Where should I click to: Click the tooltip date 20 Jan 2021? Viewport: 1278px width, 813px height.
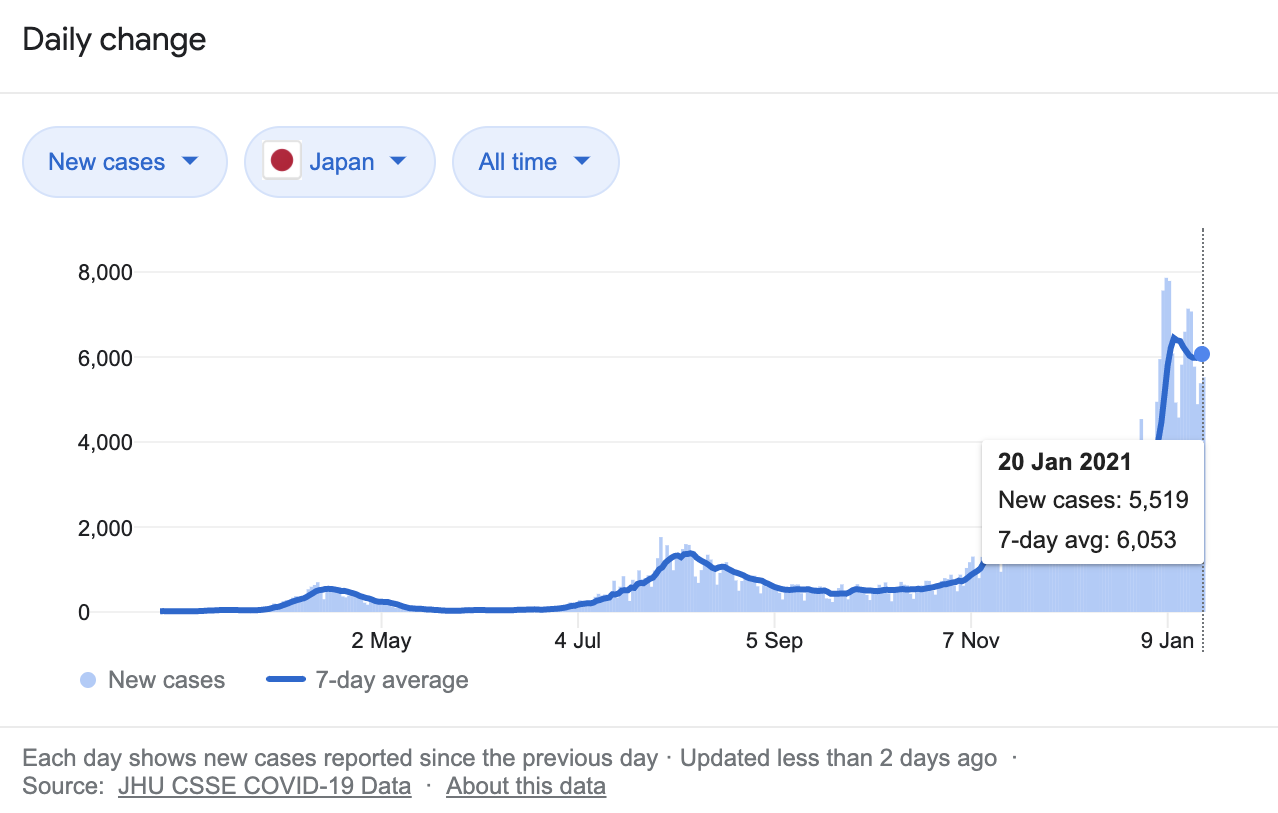click(1064, 461)
